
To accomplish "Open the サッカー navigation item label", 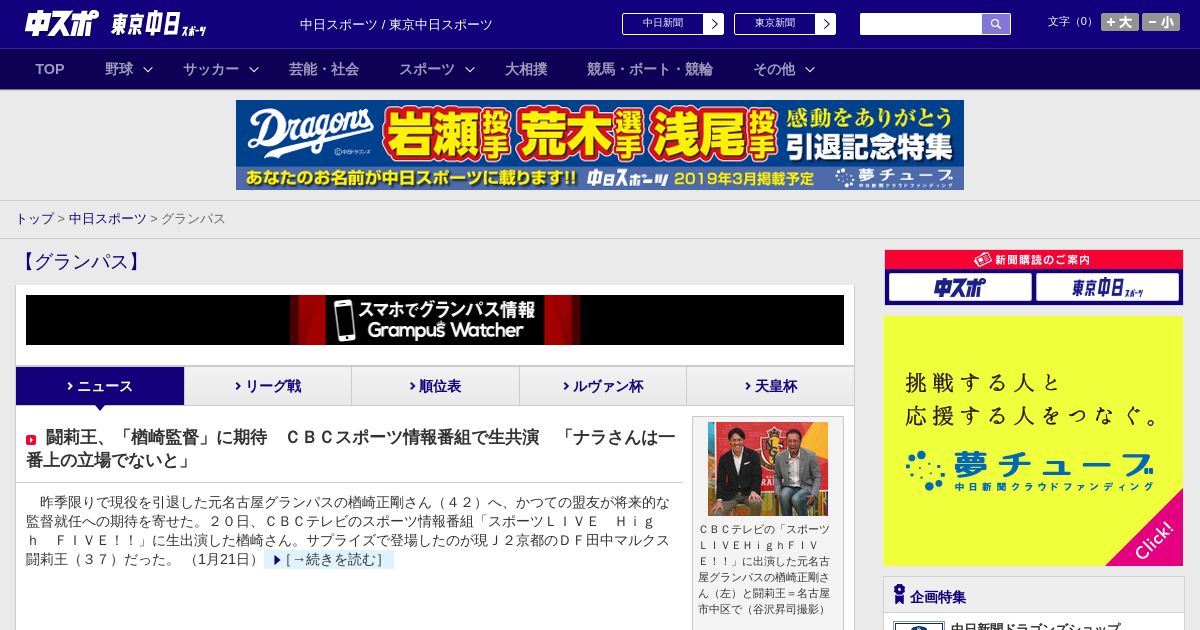I will click(x=211, y=69).
